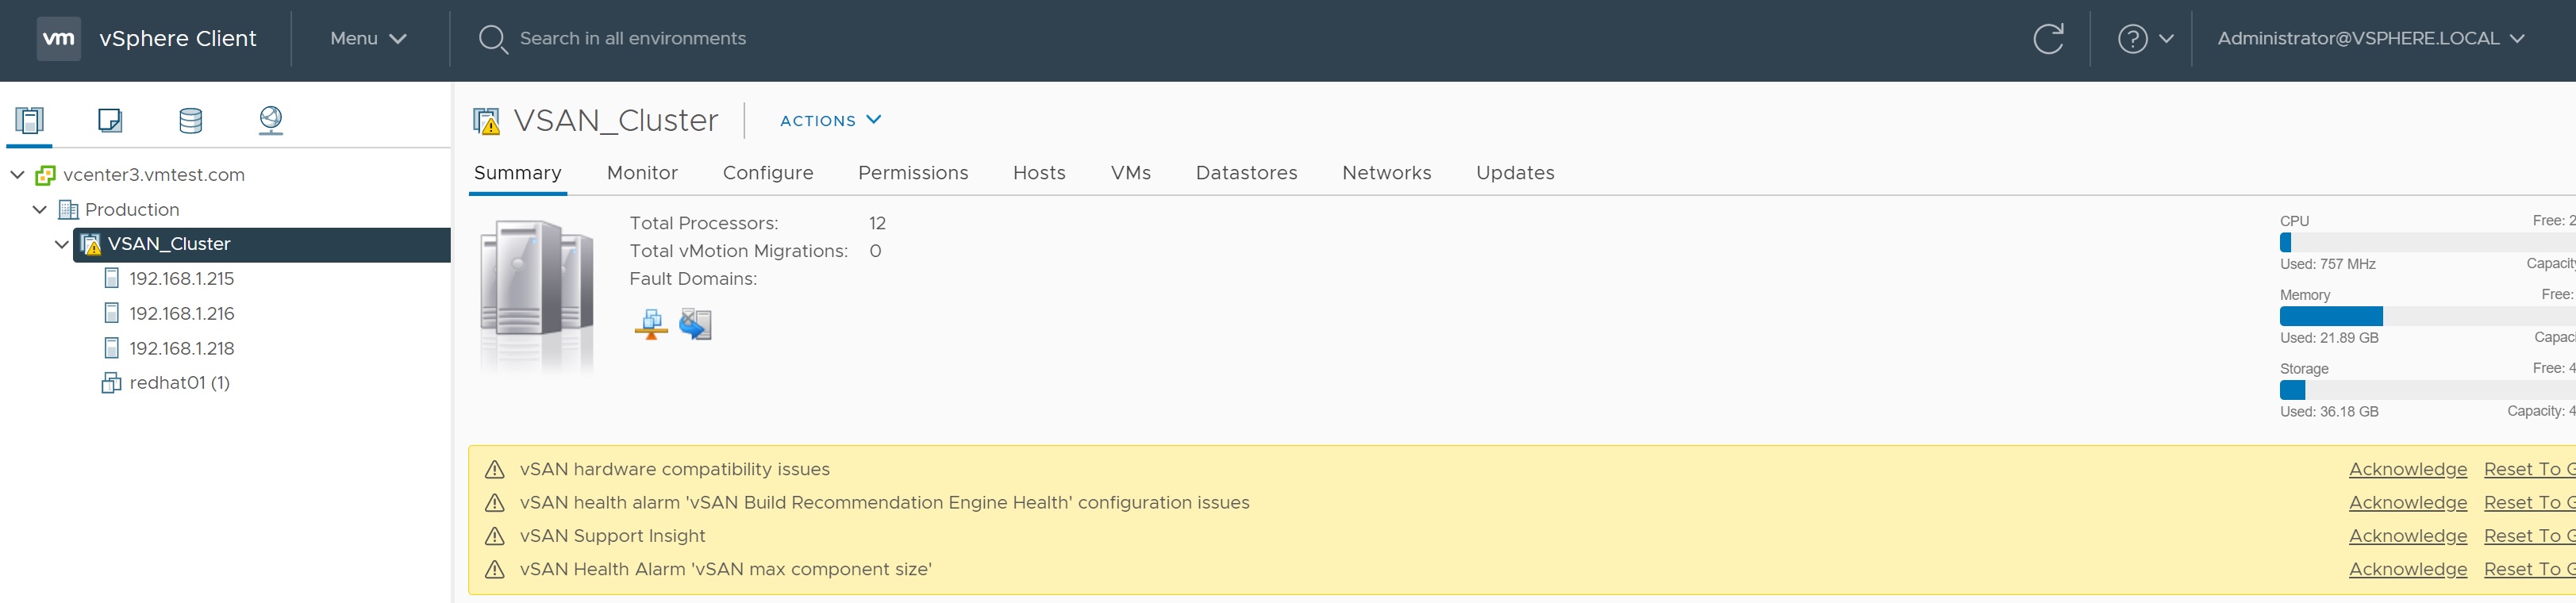Open the Storage inventory view icon
The width and height of the screenshot is (2576, 603).
pyautogui.click(x=190, y=121)
